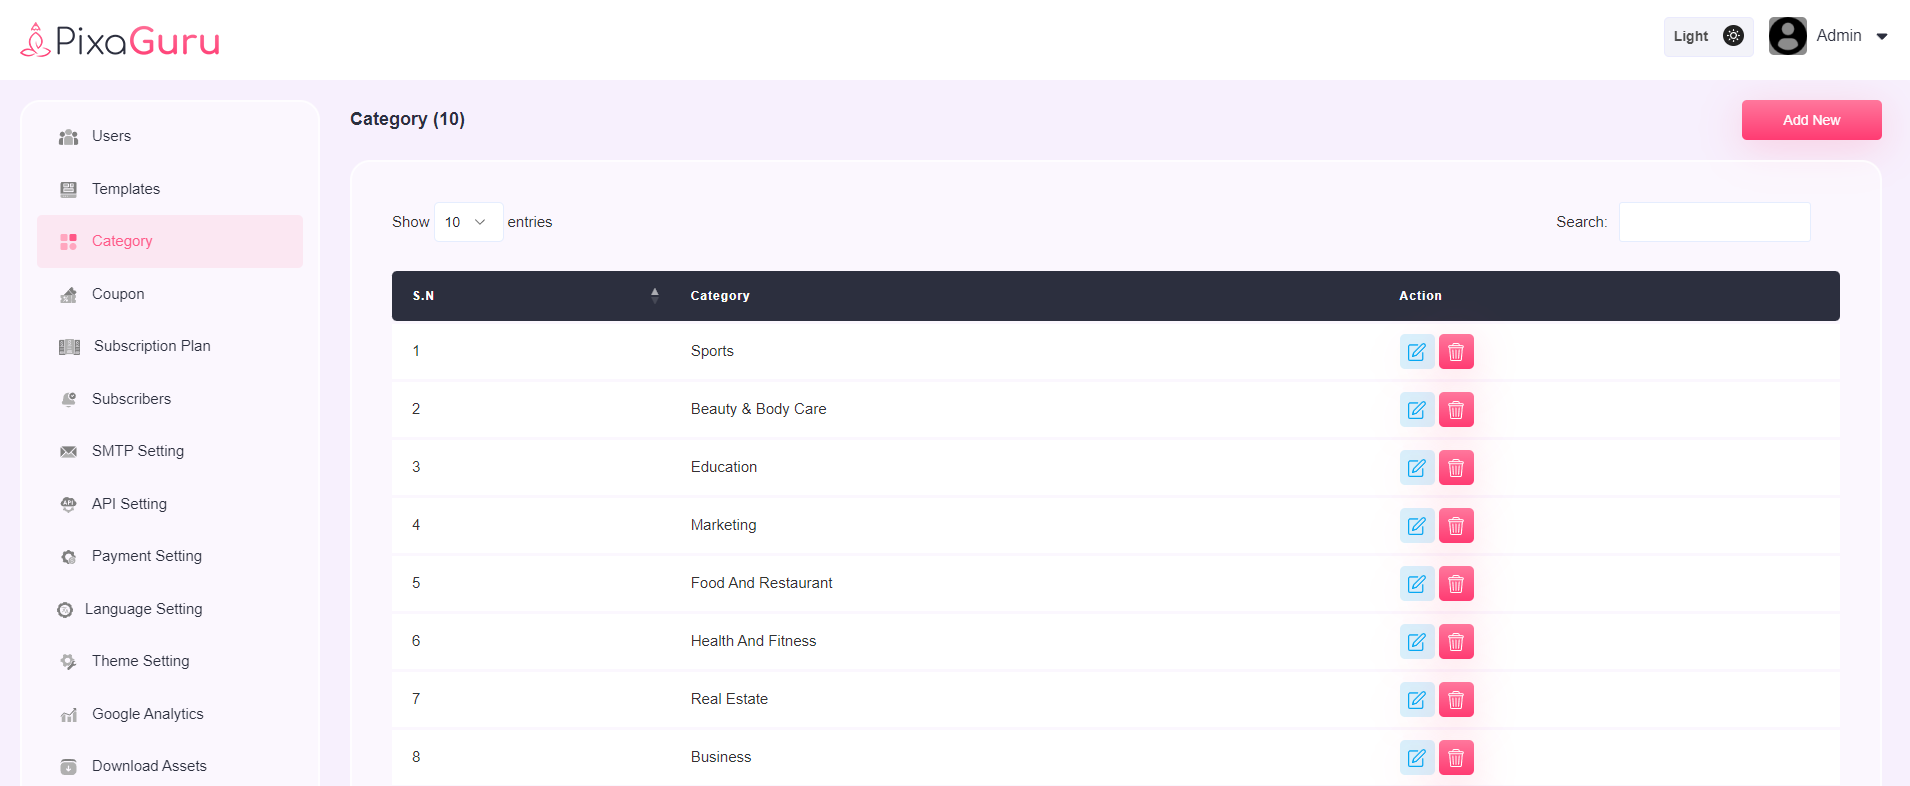Click the PixaGuru logo
1910x786 pixels.
120,40
